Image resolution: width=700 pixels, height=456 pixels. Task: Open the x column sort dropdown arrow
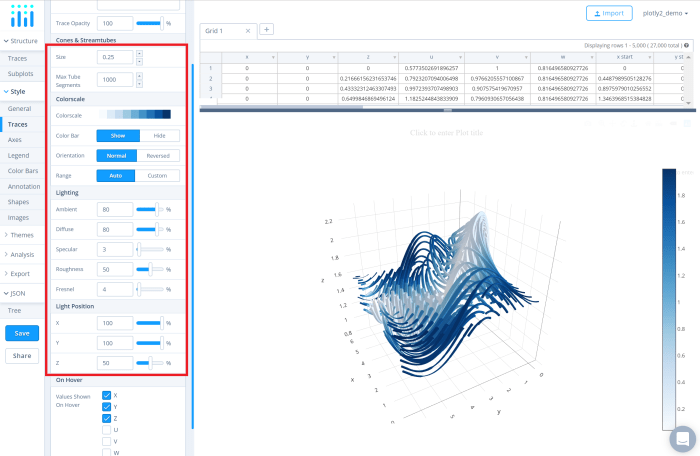point(273,57)
